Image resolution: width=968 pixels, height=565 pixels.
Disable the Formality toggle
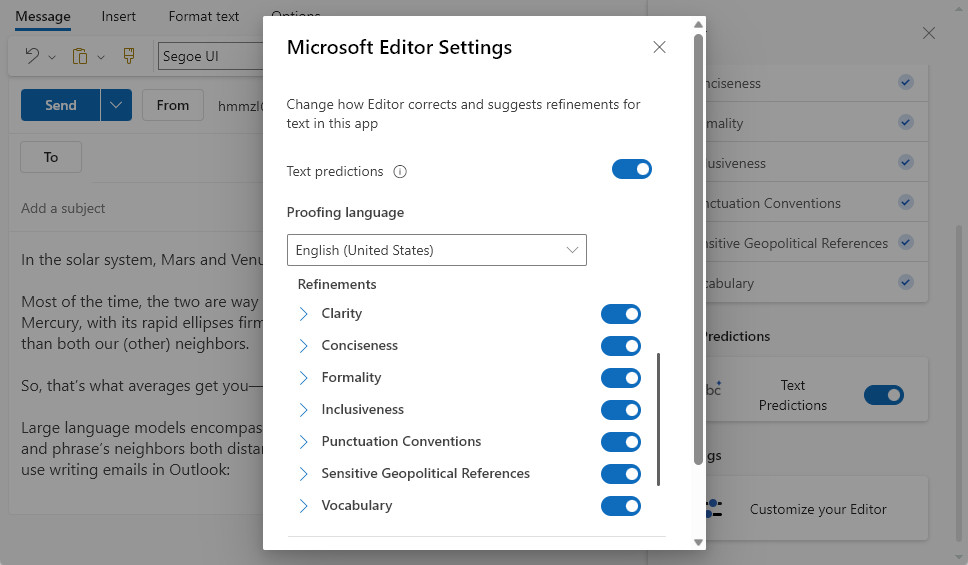[620, 378]
